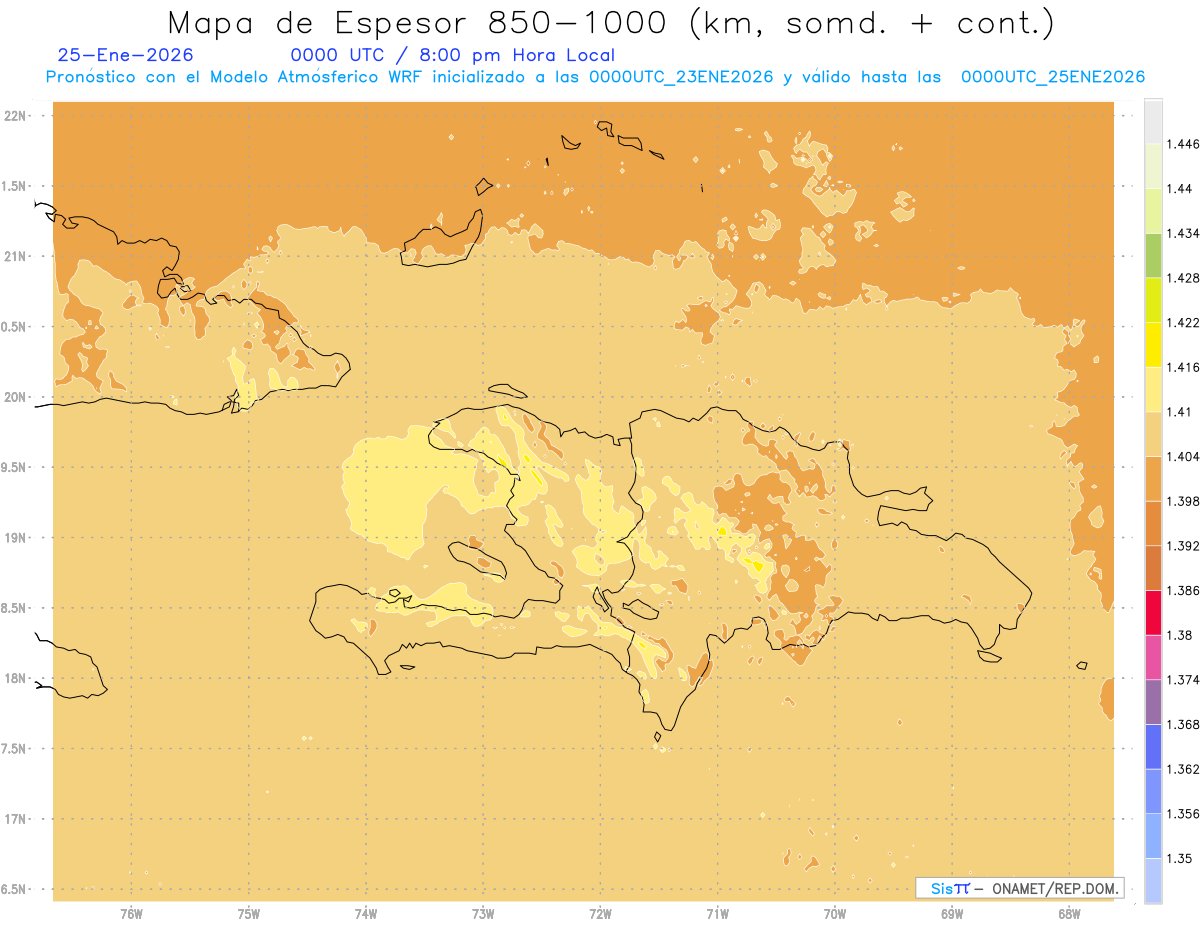Click the '20N' latitude label

point(14,397)
